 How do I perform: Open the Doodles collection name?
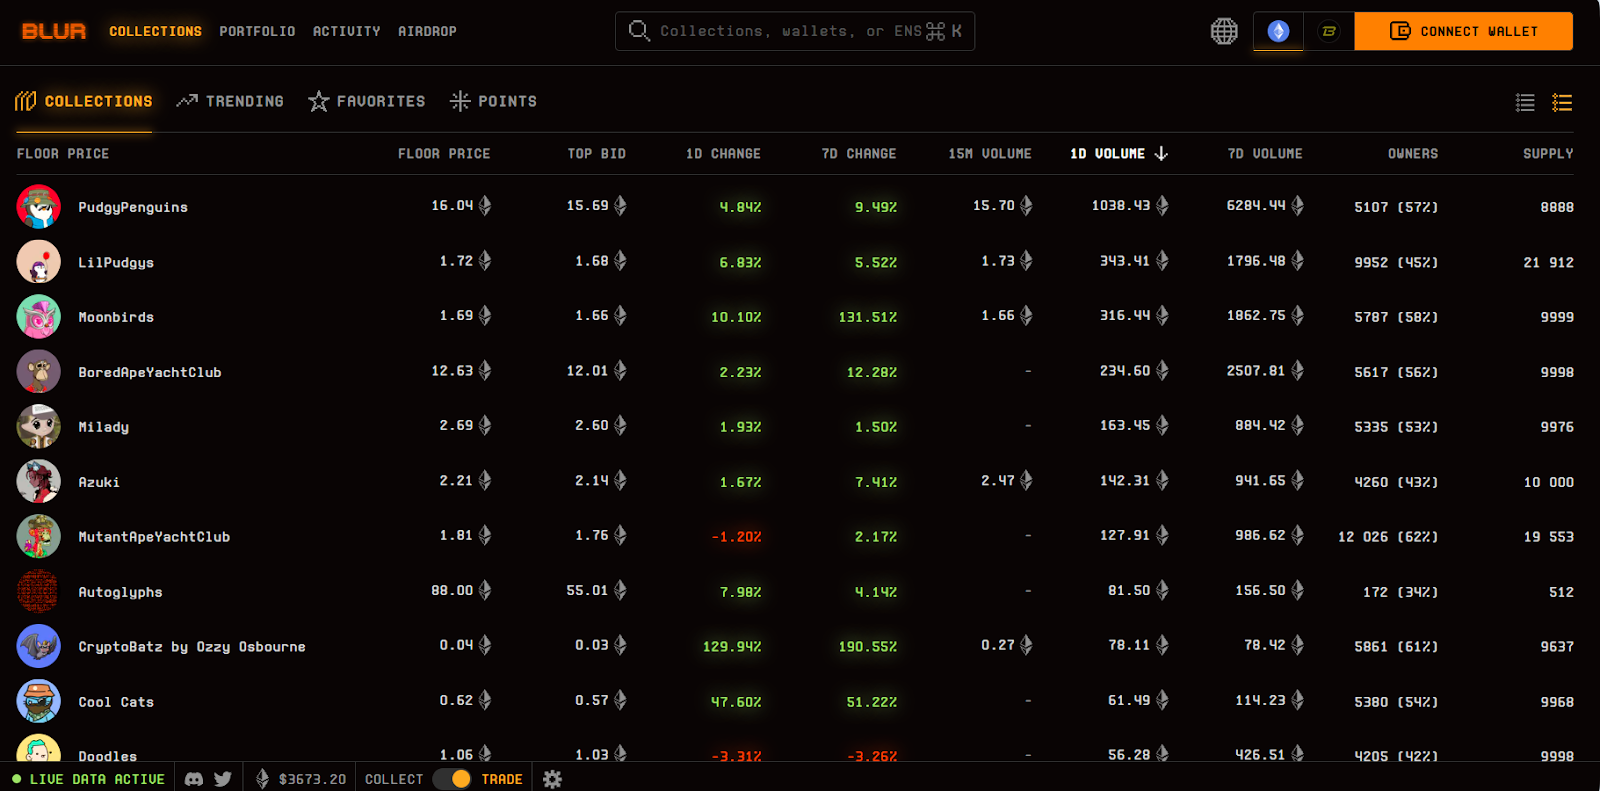click(x=108, y=756)
